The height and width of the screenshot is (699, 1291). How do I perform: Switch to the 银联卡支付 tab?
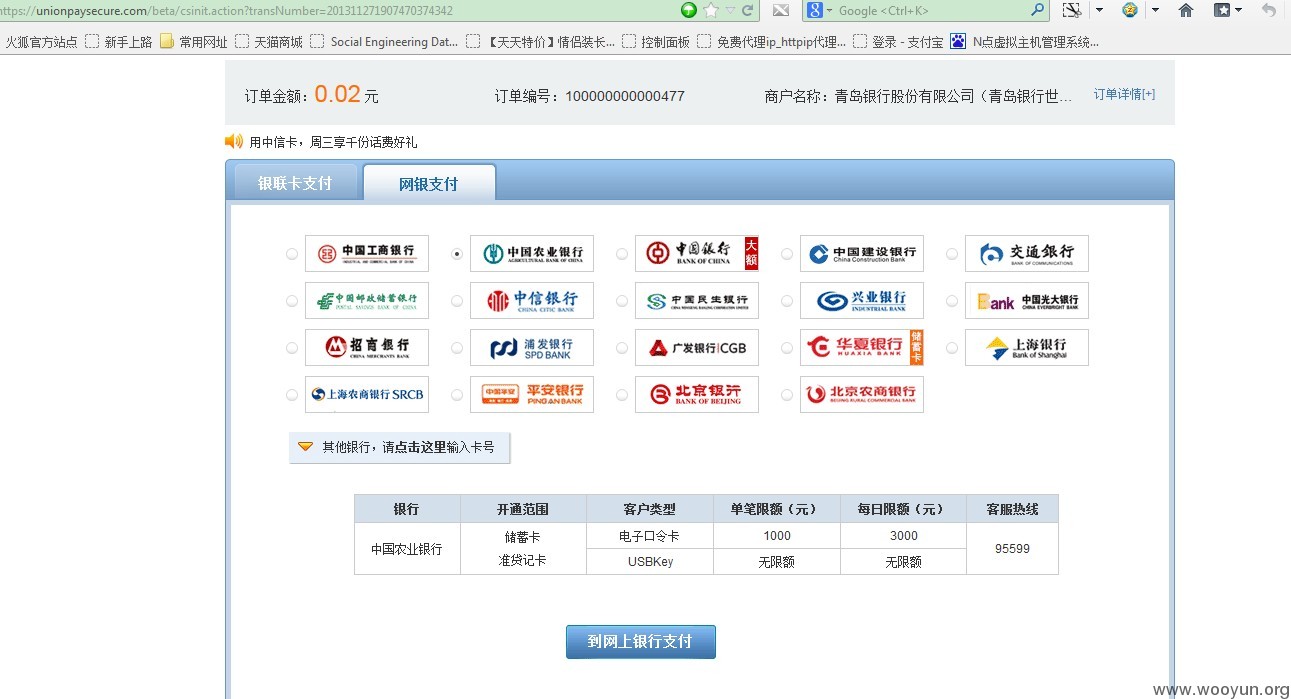tap(295, 183)
